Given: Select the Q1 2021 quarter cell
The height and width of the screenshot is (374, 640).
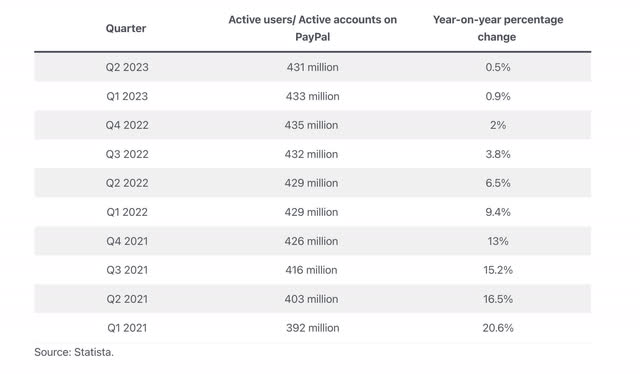Looking at the screenshot, I should 127,328.
